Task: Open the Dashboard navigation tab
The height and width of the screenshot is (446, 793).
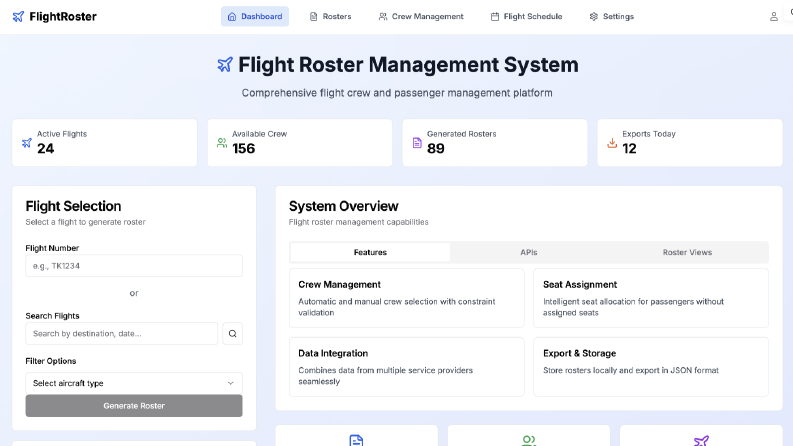Action: point(255,17)
